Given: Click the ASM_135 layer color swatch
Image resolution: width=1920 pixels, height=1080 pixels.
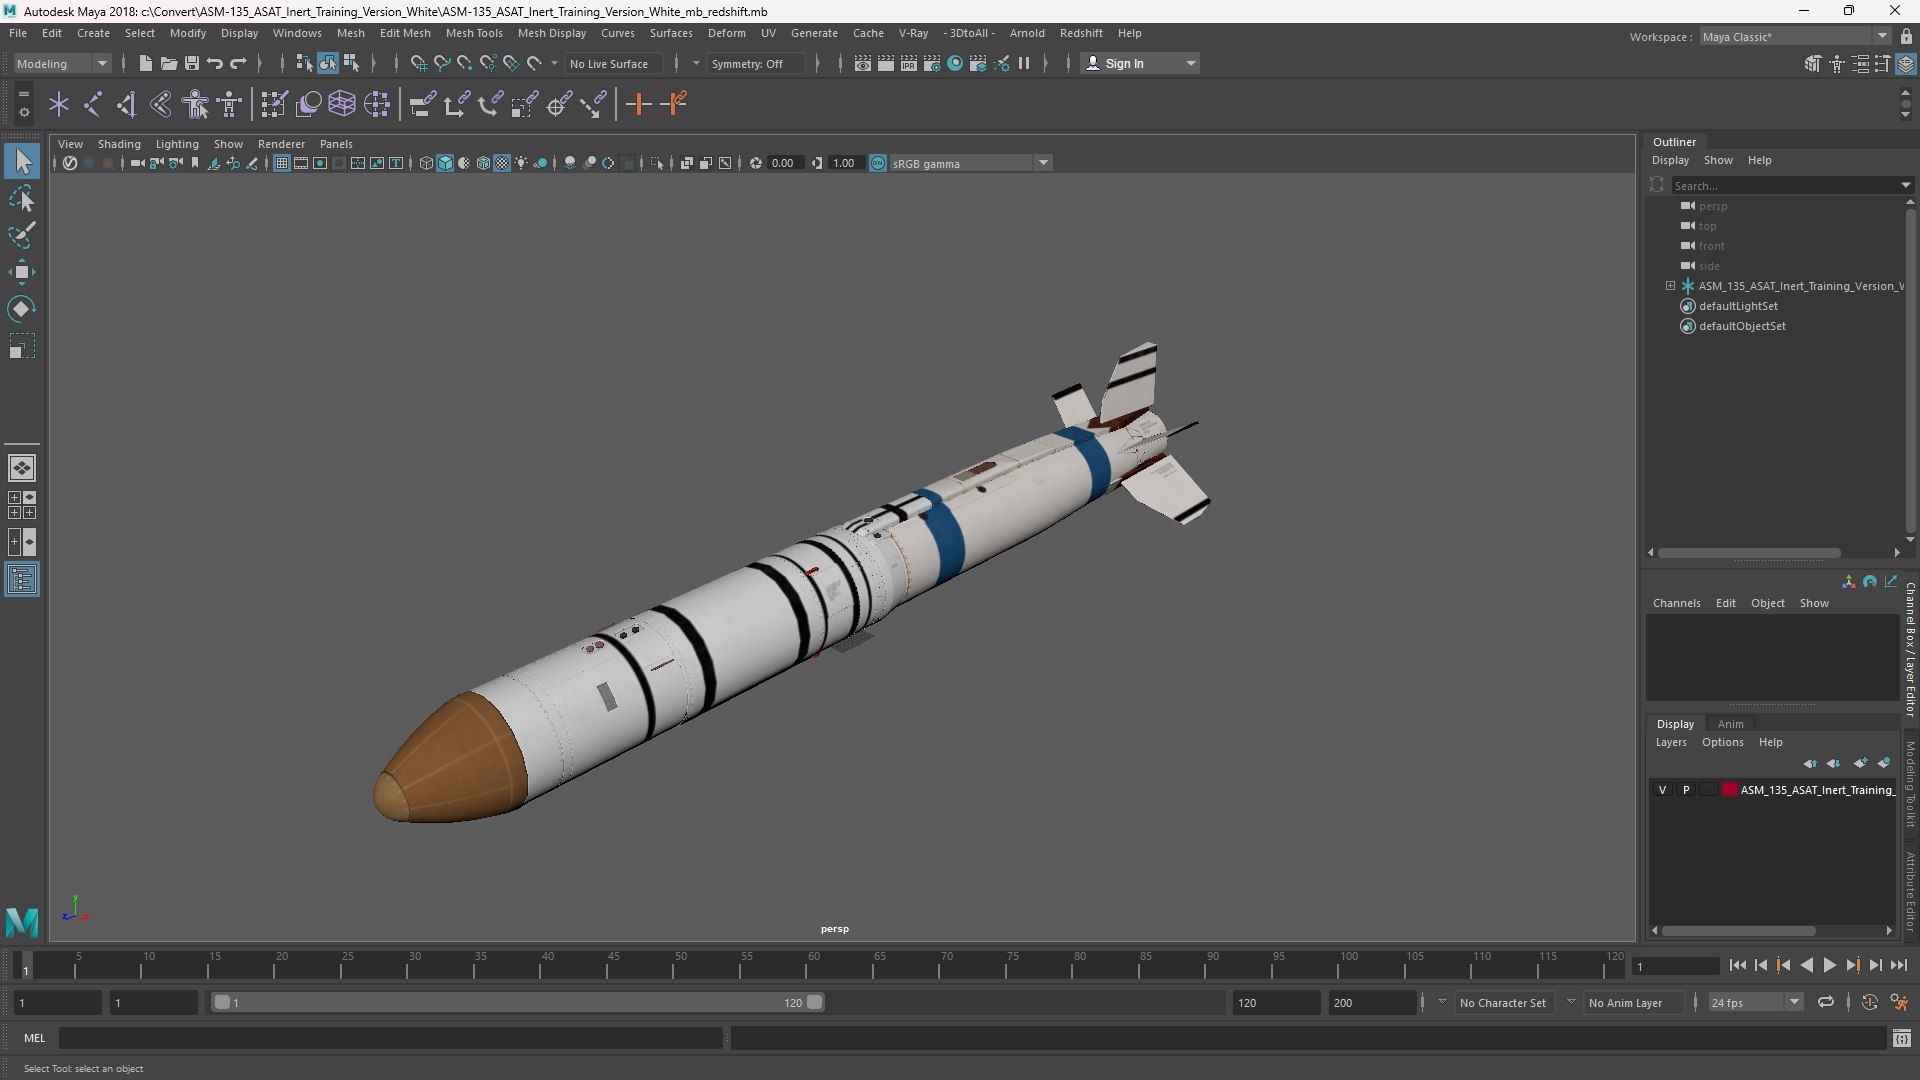Looking at the screenshot, I should (1729, 790).
